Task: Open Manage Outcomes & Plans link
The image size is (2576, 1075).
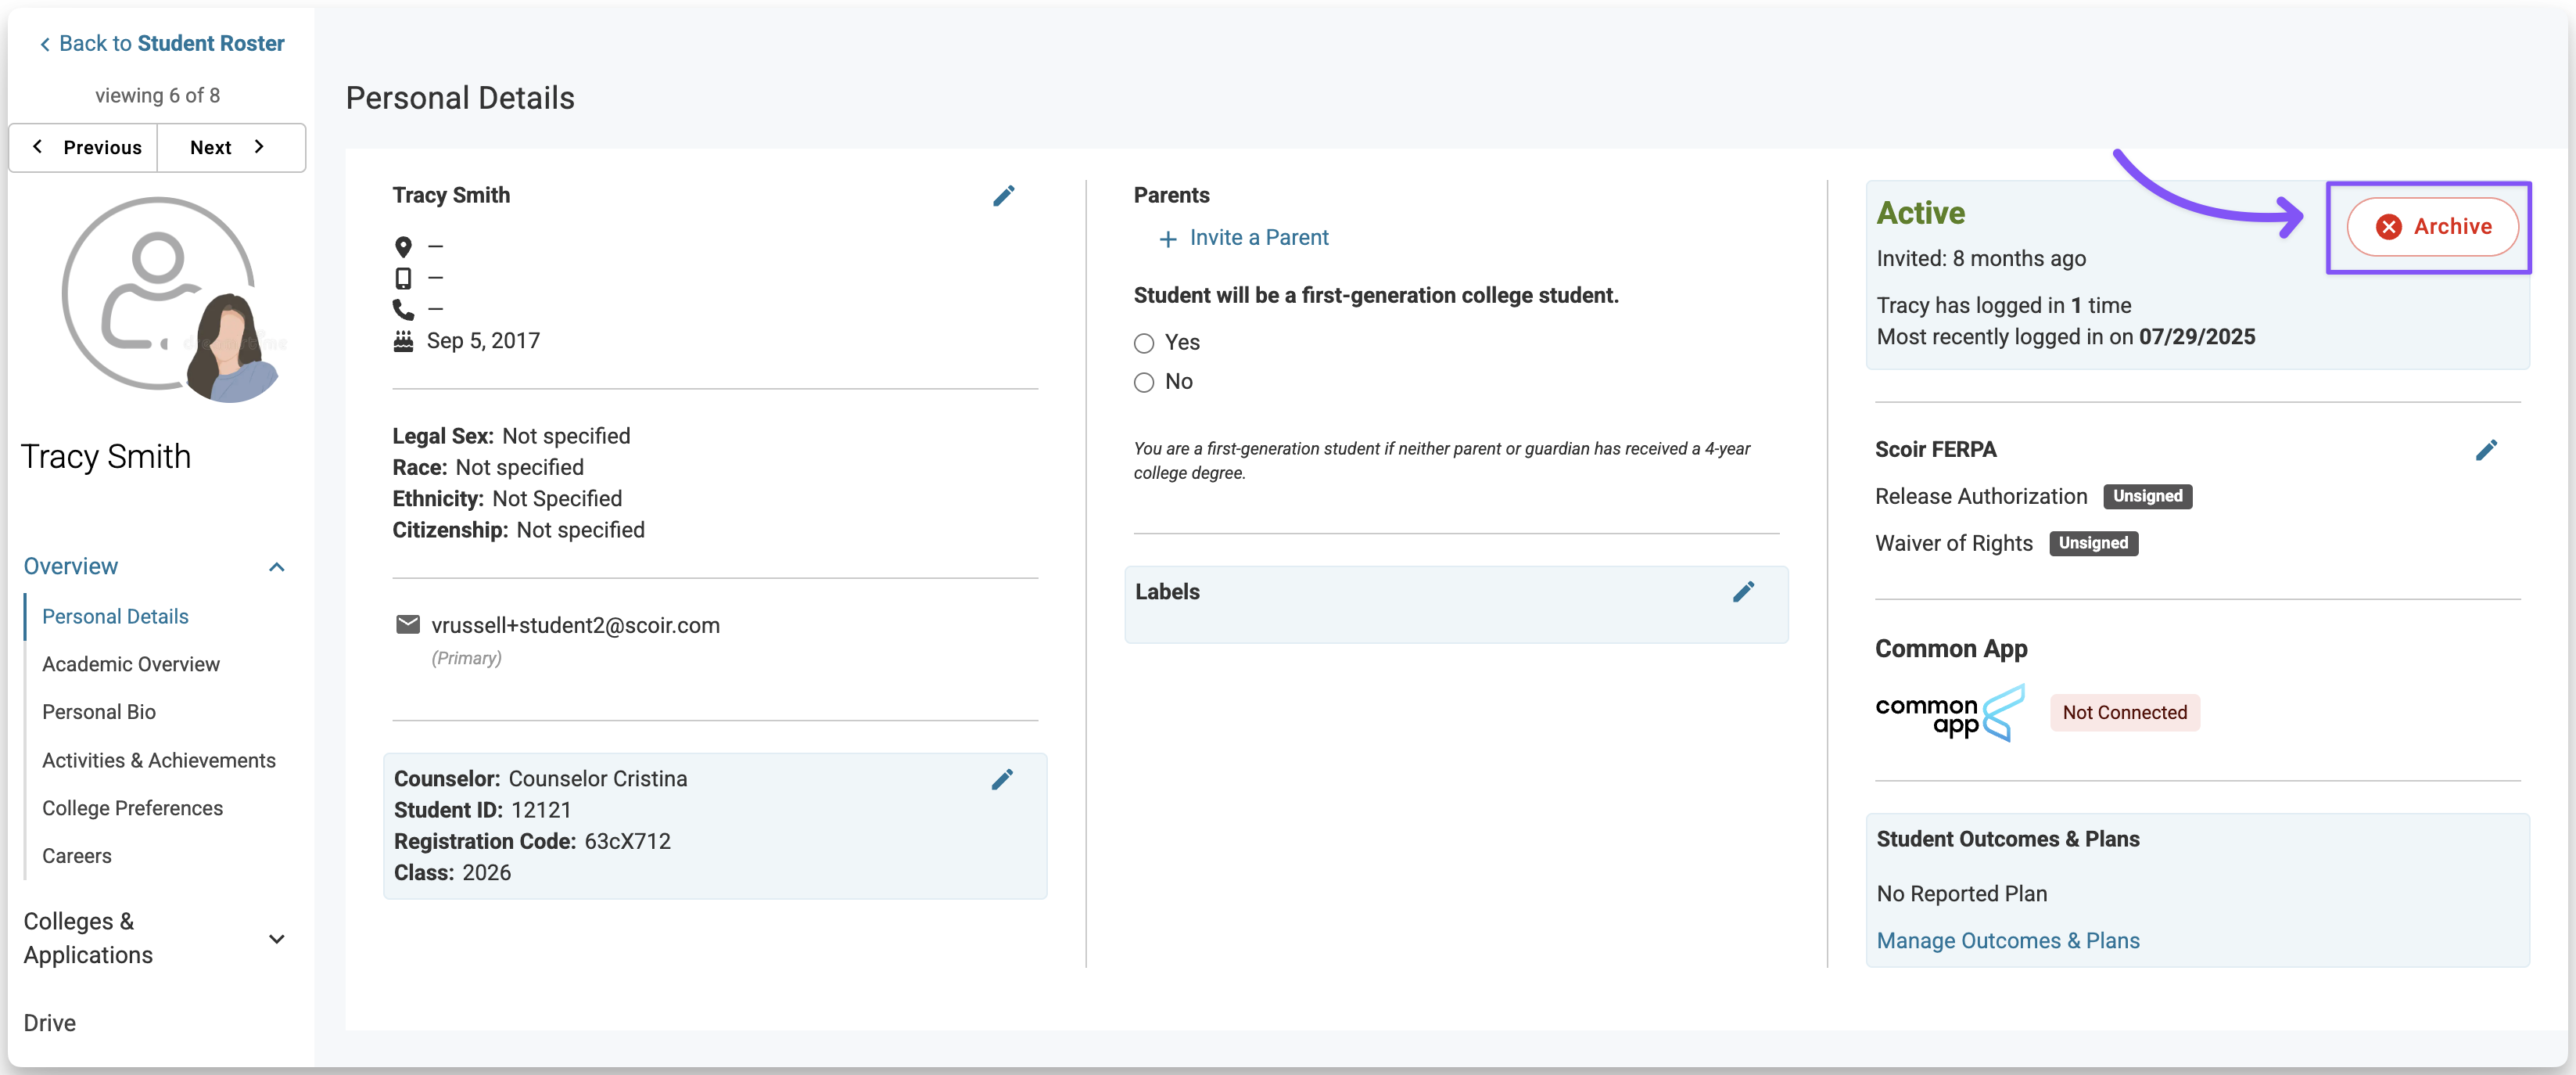Action: 2007,940
